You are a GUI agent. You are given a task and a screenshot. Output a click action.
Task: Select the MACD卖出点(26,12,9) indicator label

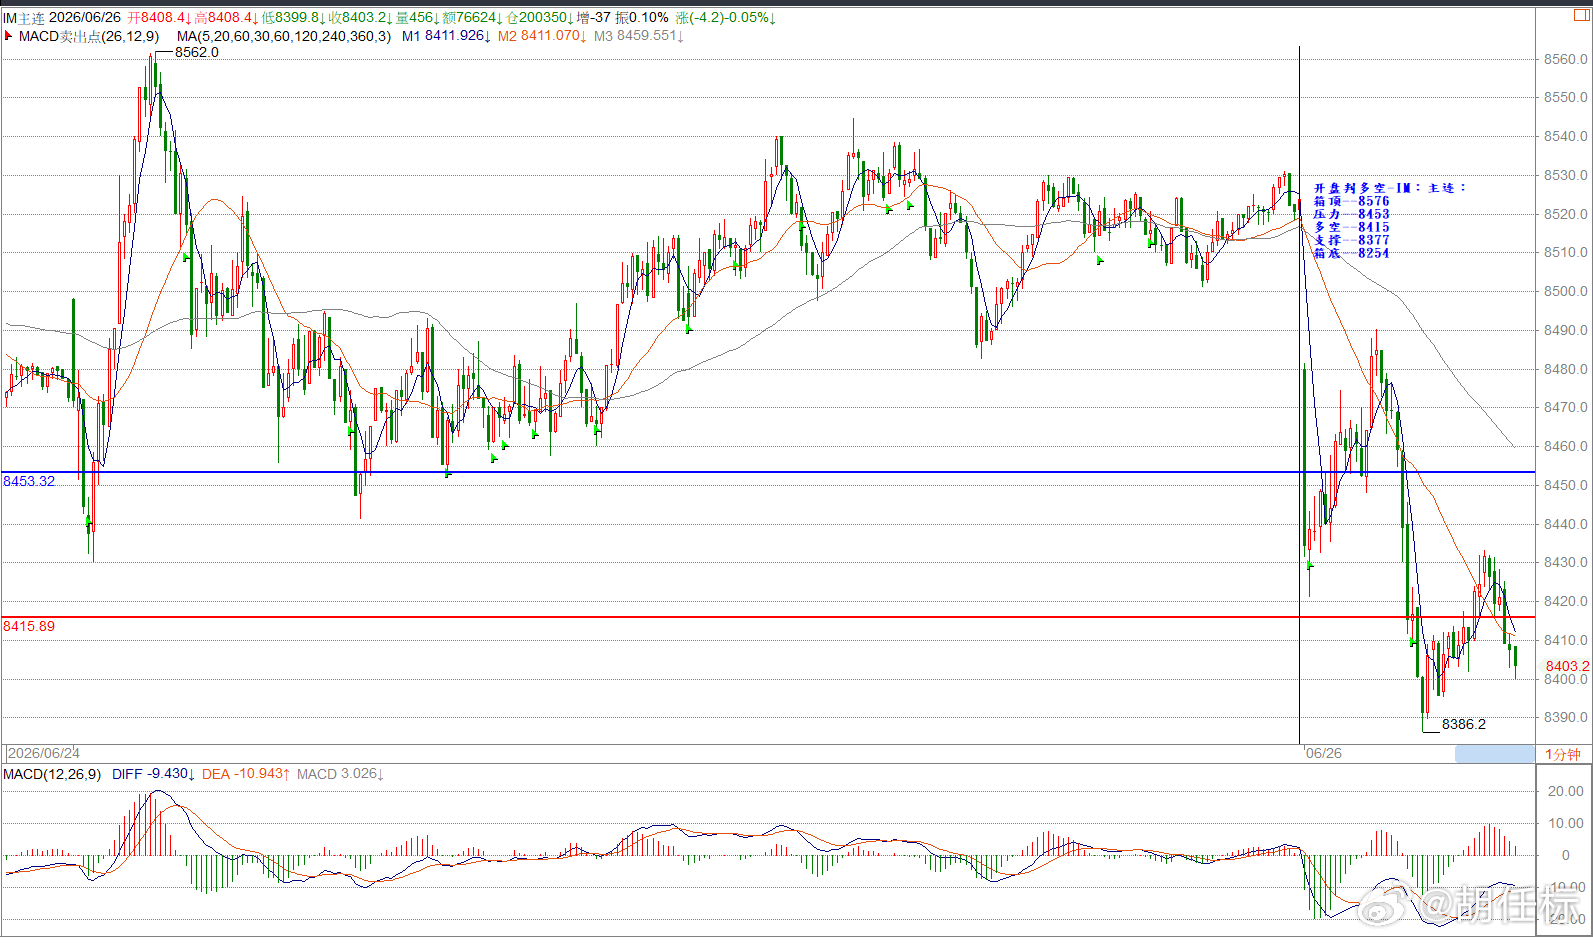click(x=88, y=36)
